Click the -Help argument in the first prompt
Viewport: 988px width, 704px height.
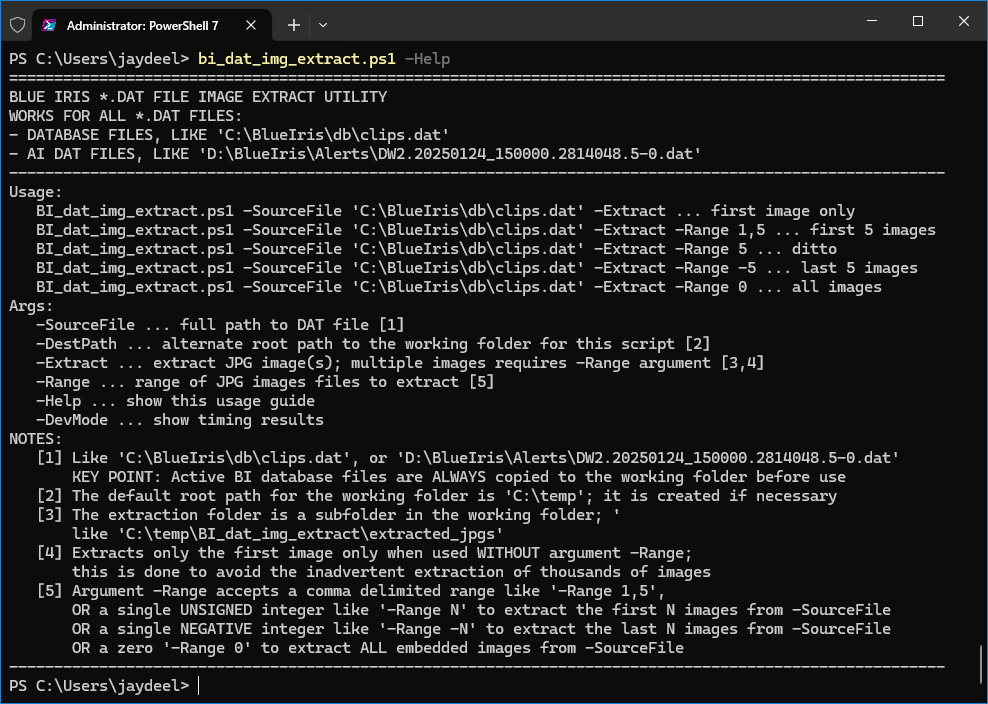(x=428, y=59)
